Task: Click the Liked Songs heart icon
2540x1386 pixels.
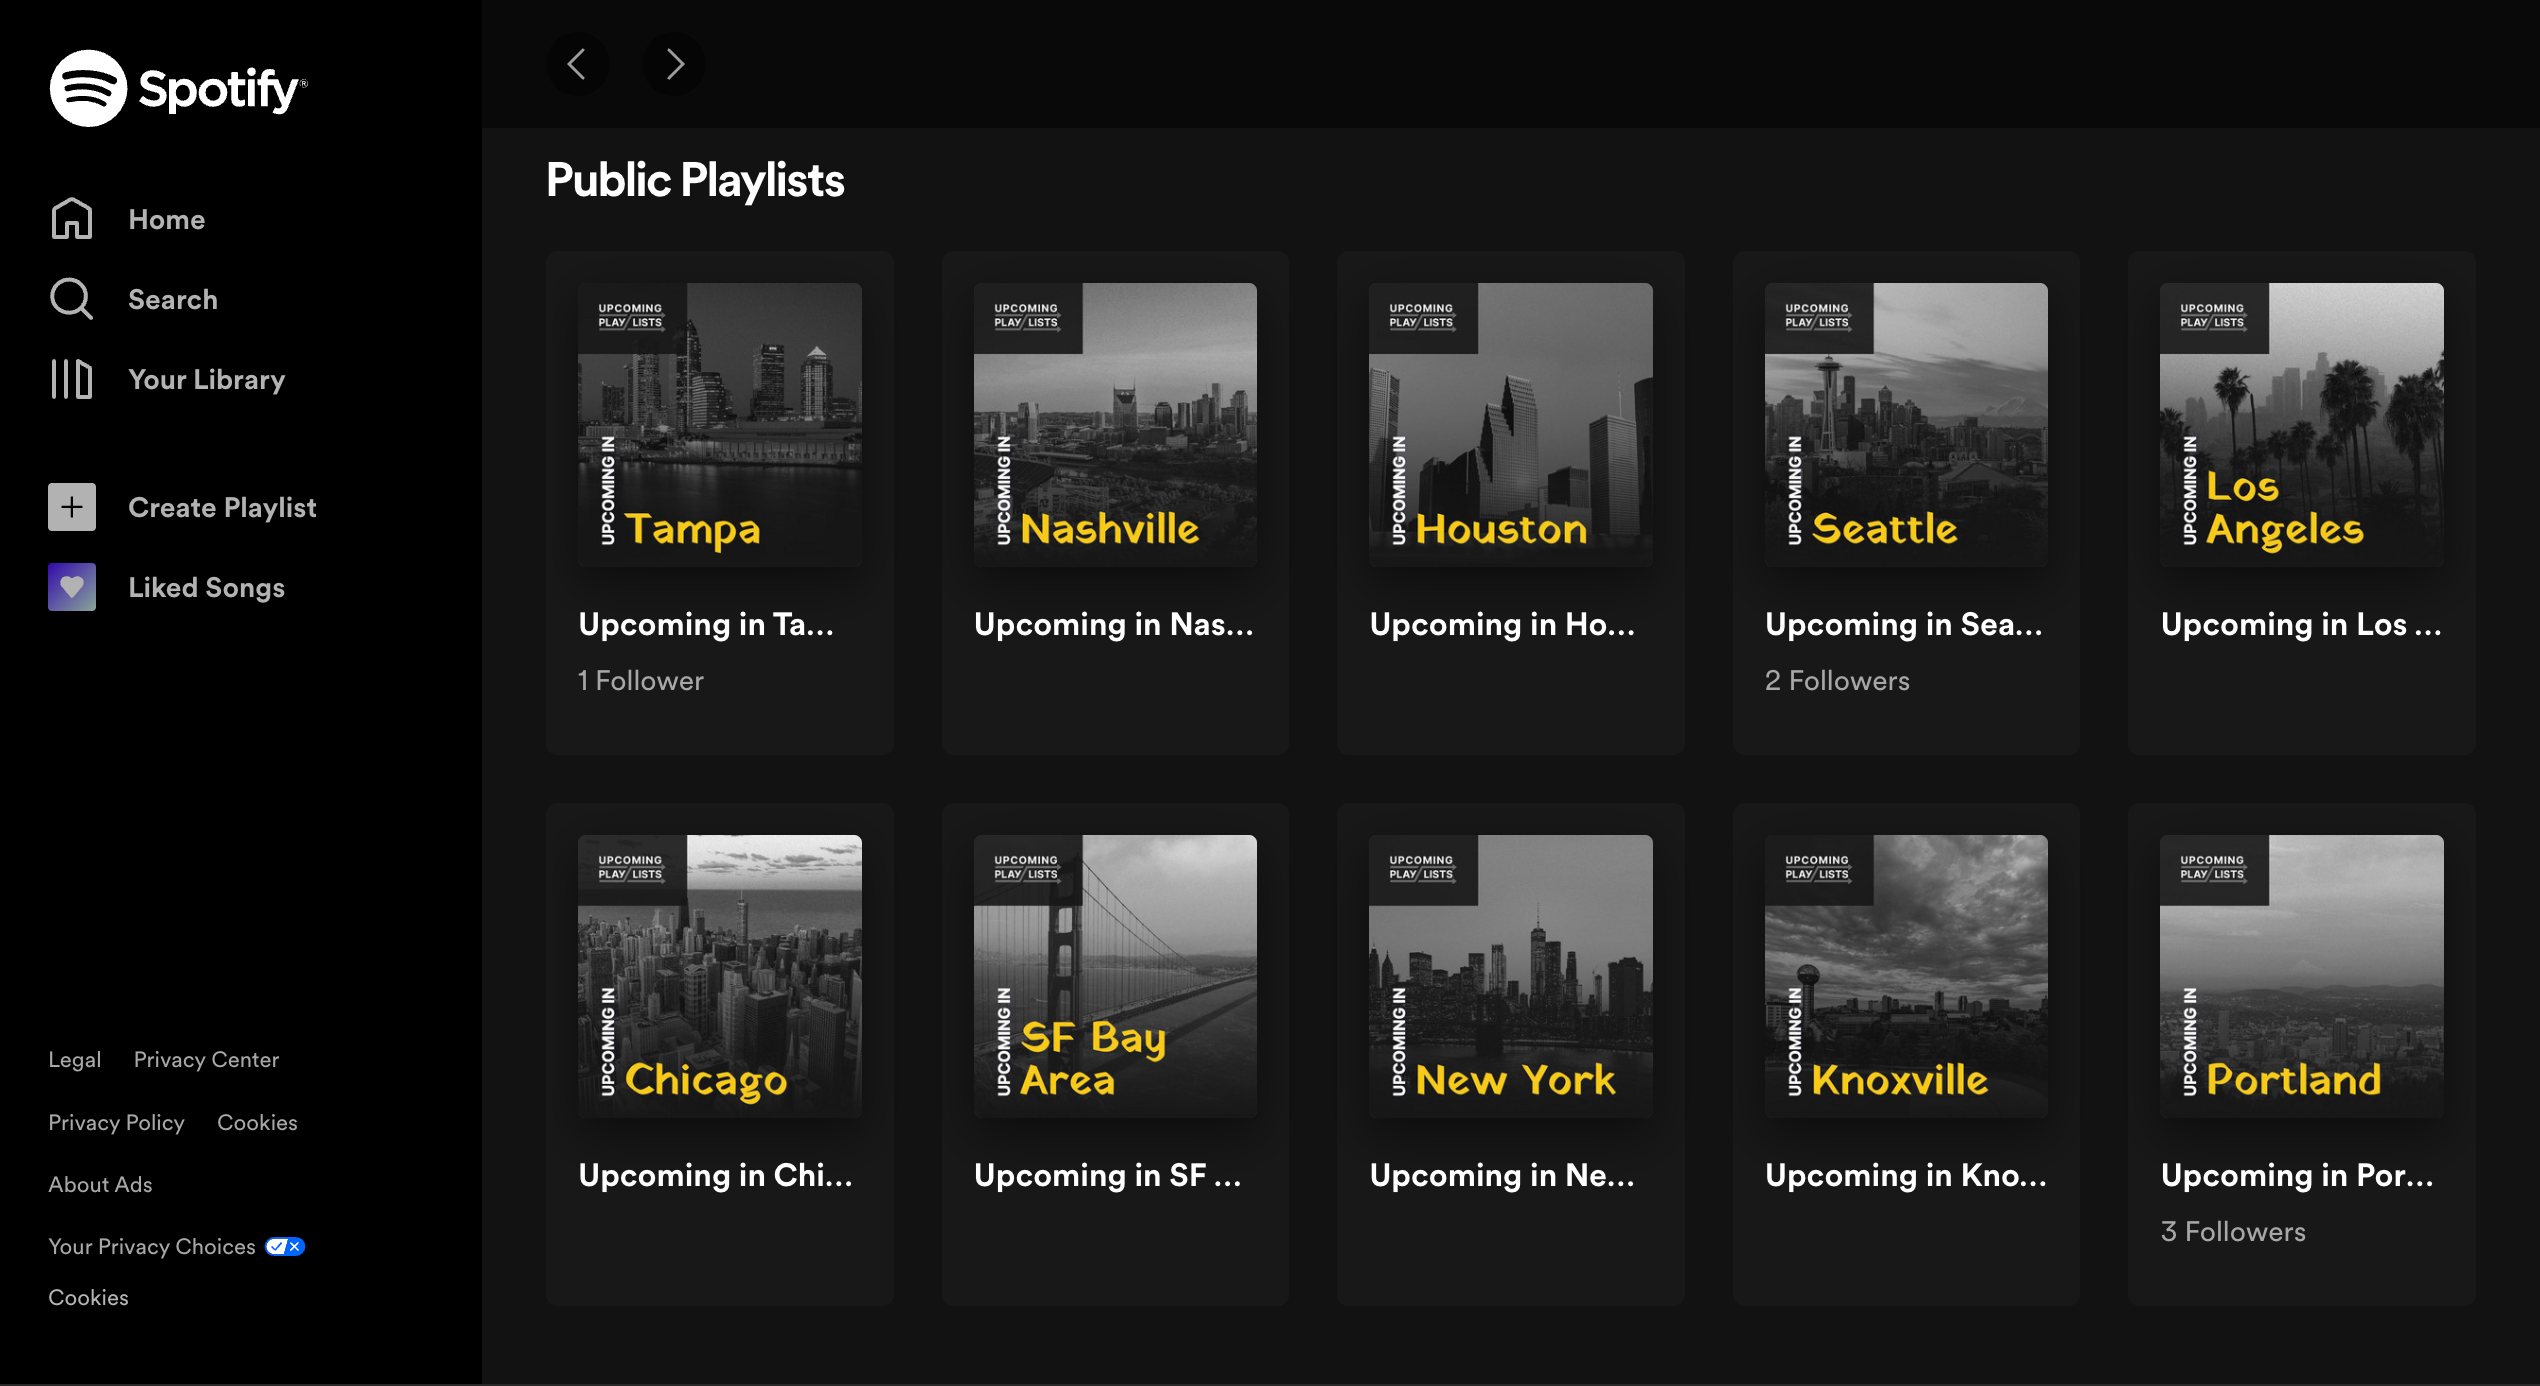Action: [72, 587]
